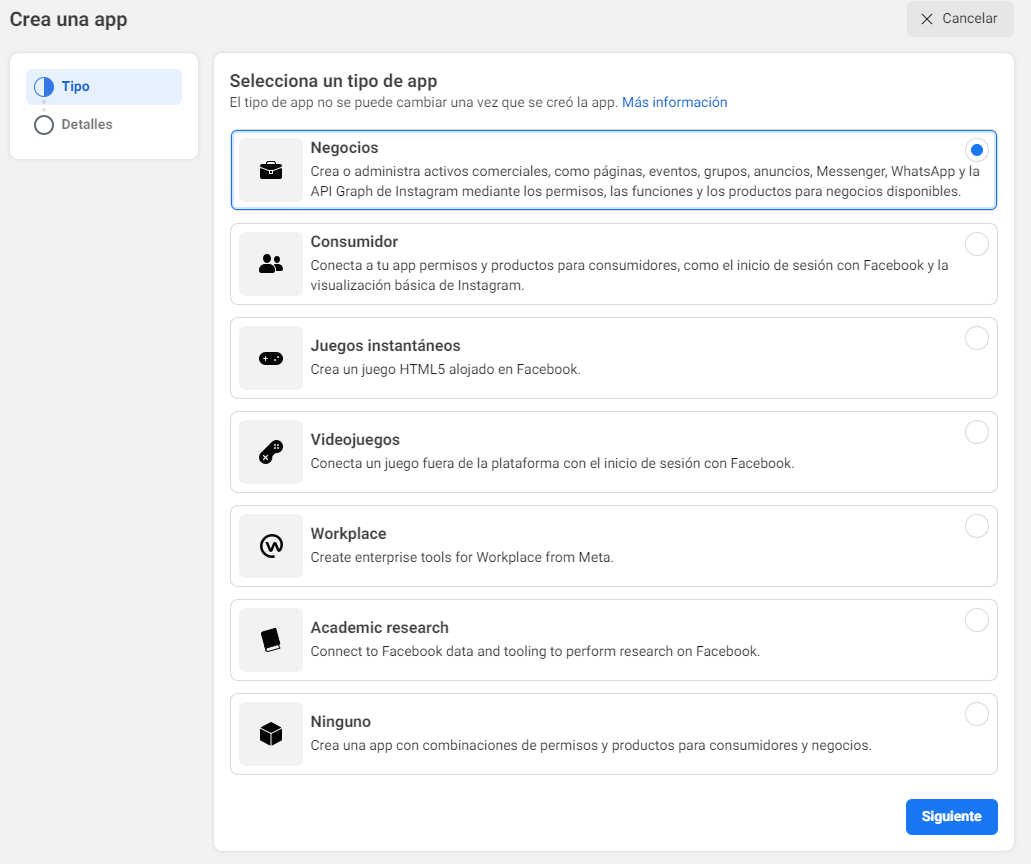Select the Juegos instantáneos option card

(615, 358)
